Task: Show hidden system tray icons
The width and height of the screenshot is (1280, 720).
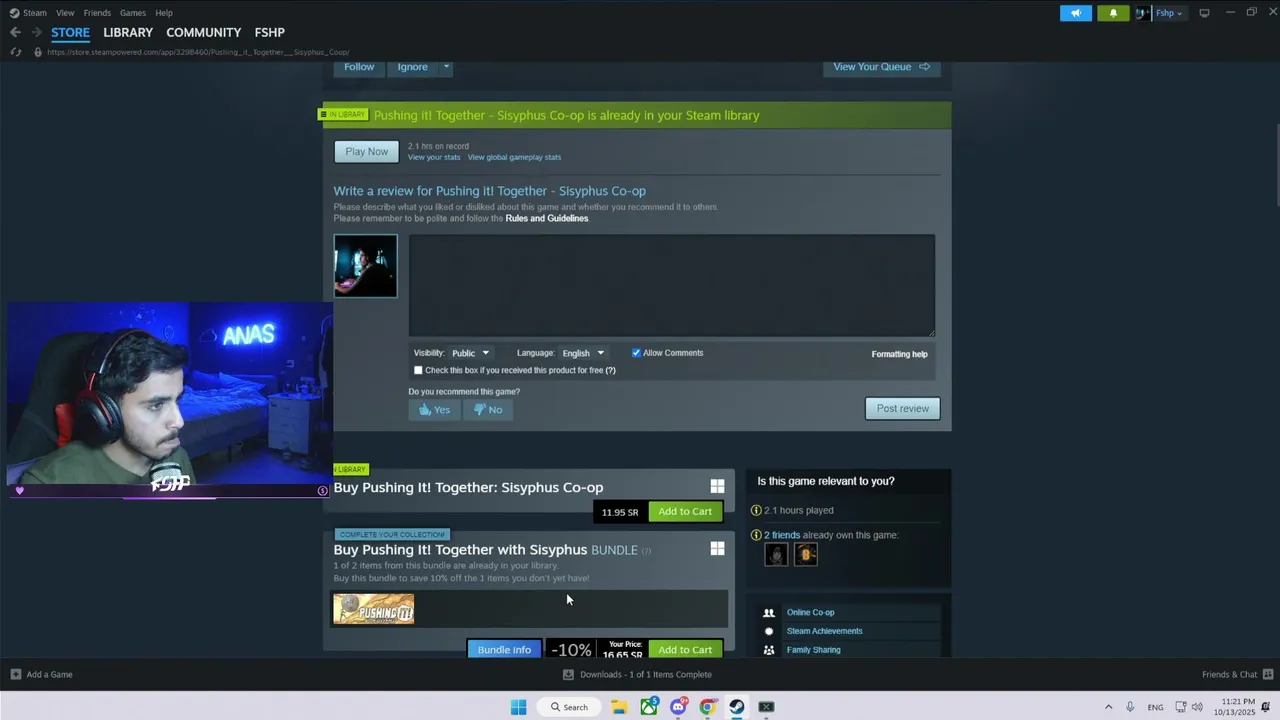Action: [x=1108, y=707]
